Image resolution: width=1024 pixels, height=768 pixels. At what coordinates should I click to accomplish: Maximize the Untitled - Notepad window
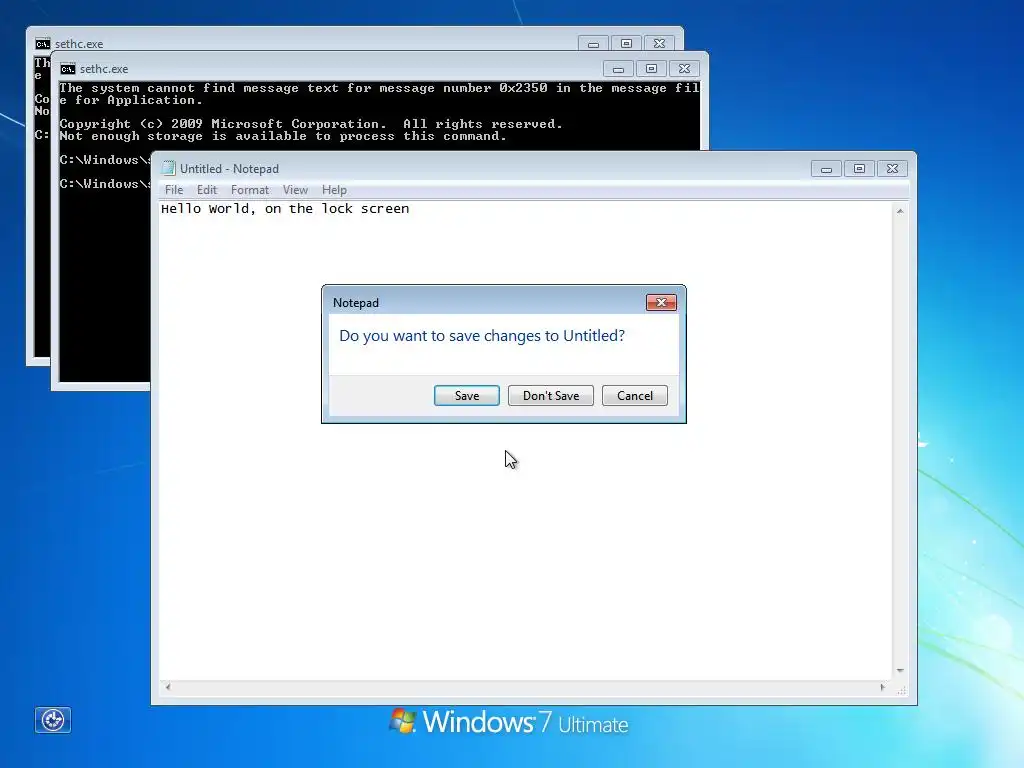859,169
